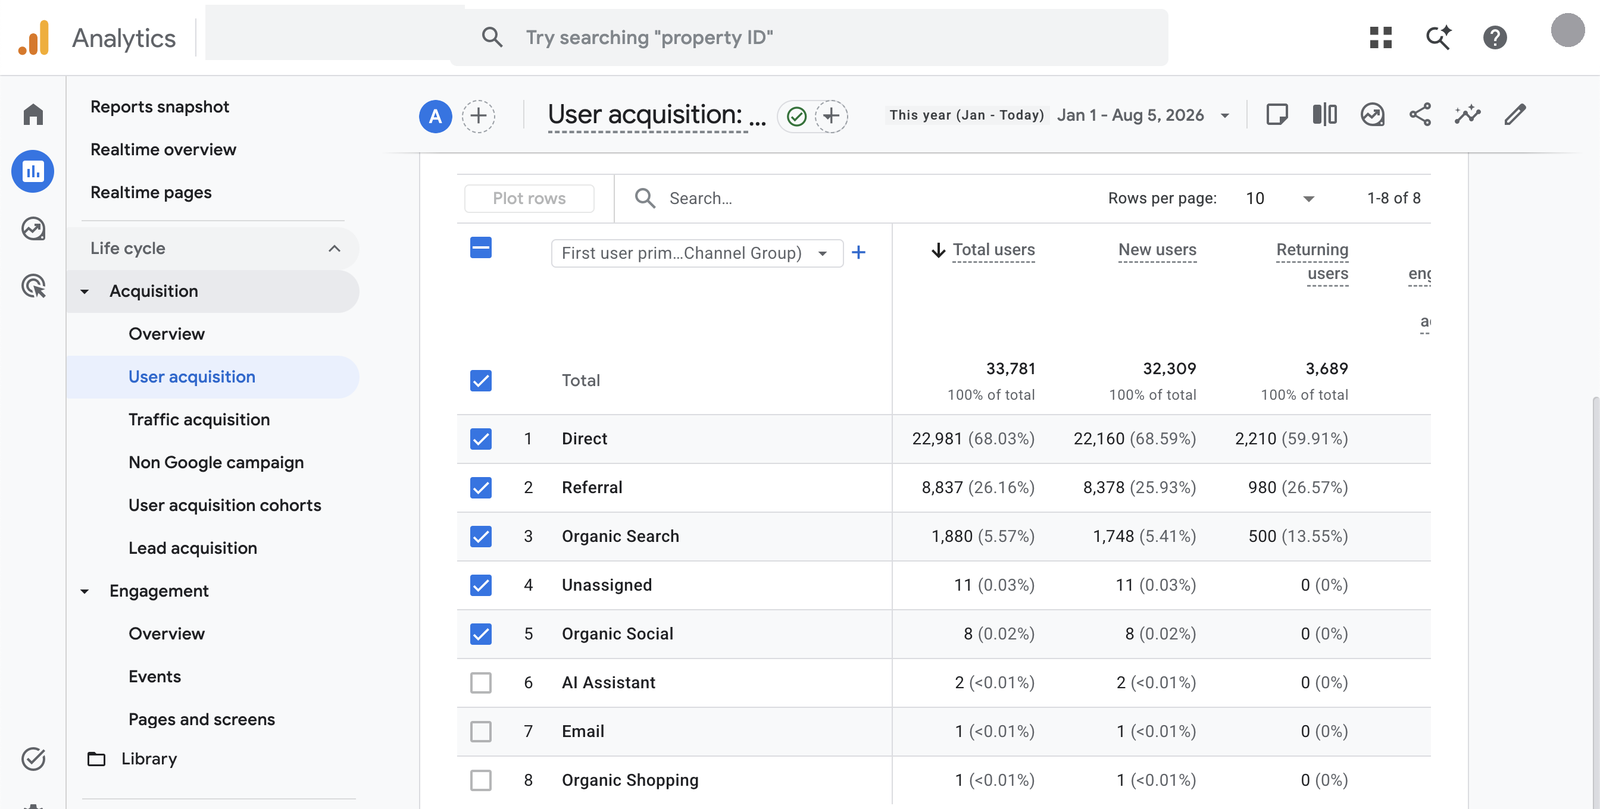This screenshot has width=1600, height=809.
Task: Open Realtime overview
Action: pyautogui.click(x=163, y=150)
